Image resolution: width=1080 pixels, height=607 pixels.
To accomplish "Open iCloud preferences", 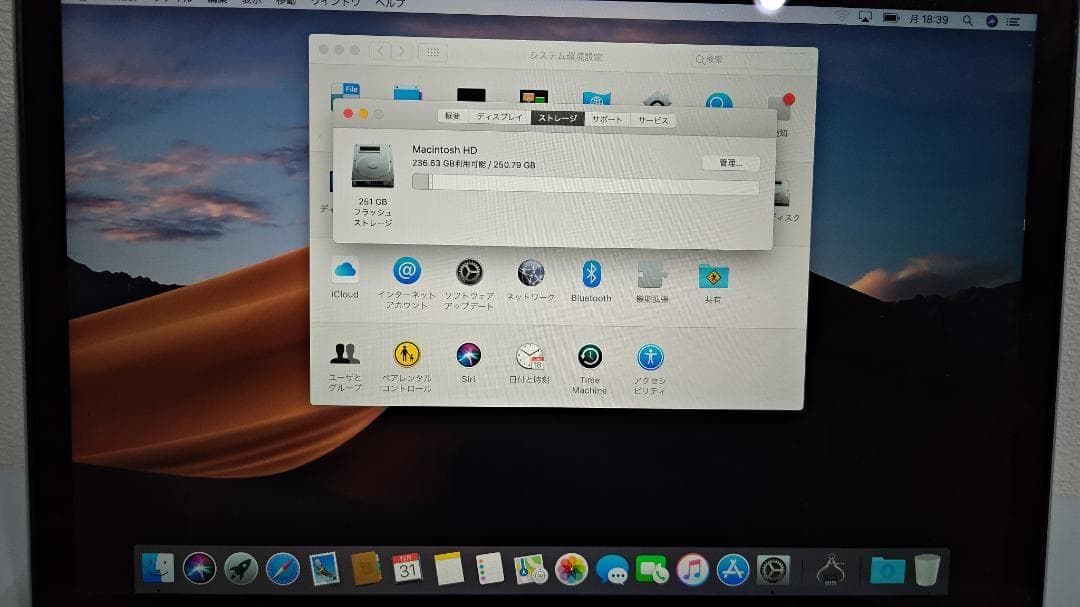I will click(x=345, y=270).
